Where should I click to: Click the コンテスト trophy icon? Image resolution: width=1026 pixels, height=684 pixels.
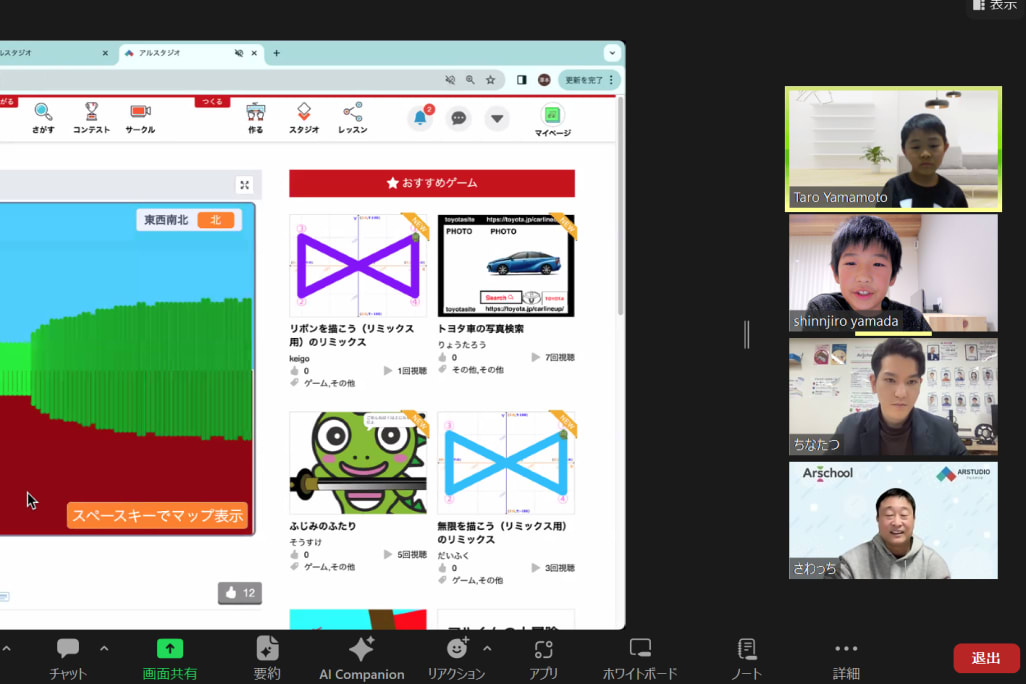click(91, 113)
